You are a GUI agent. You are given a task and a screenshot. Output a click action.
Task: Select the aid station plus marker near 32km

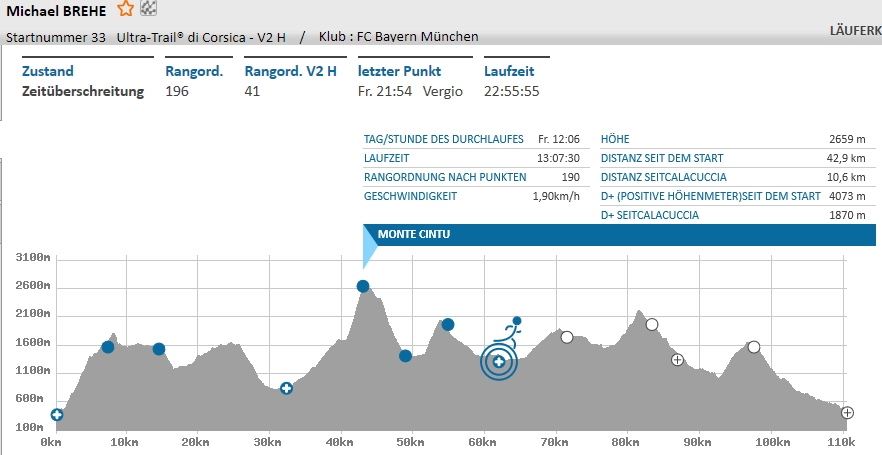(x=286, y=388)
